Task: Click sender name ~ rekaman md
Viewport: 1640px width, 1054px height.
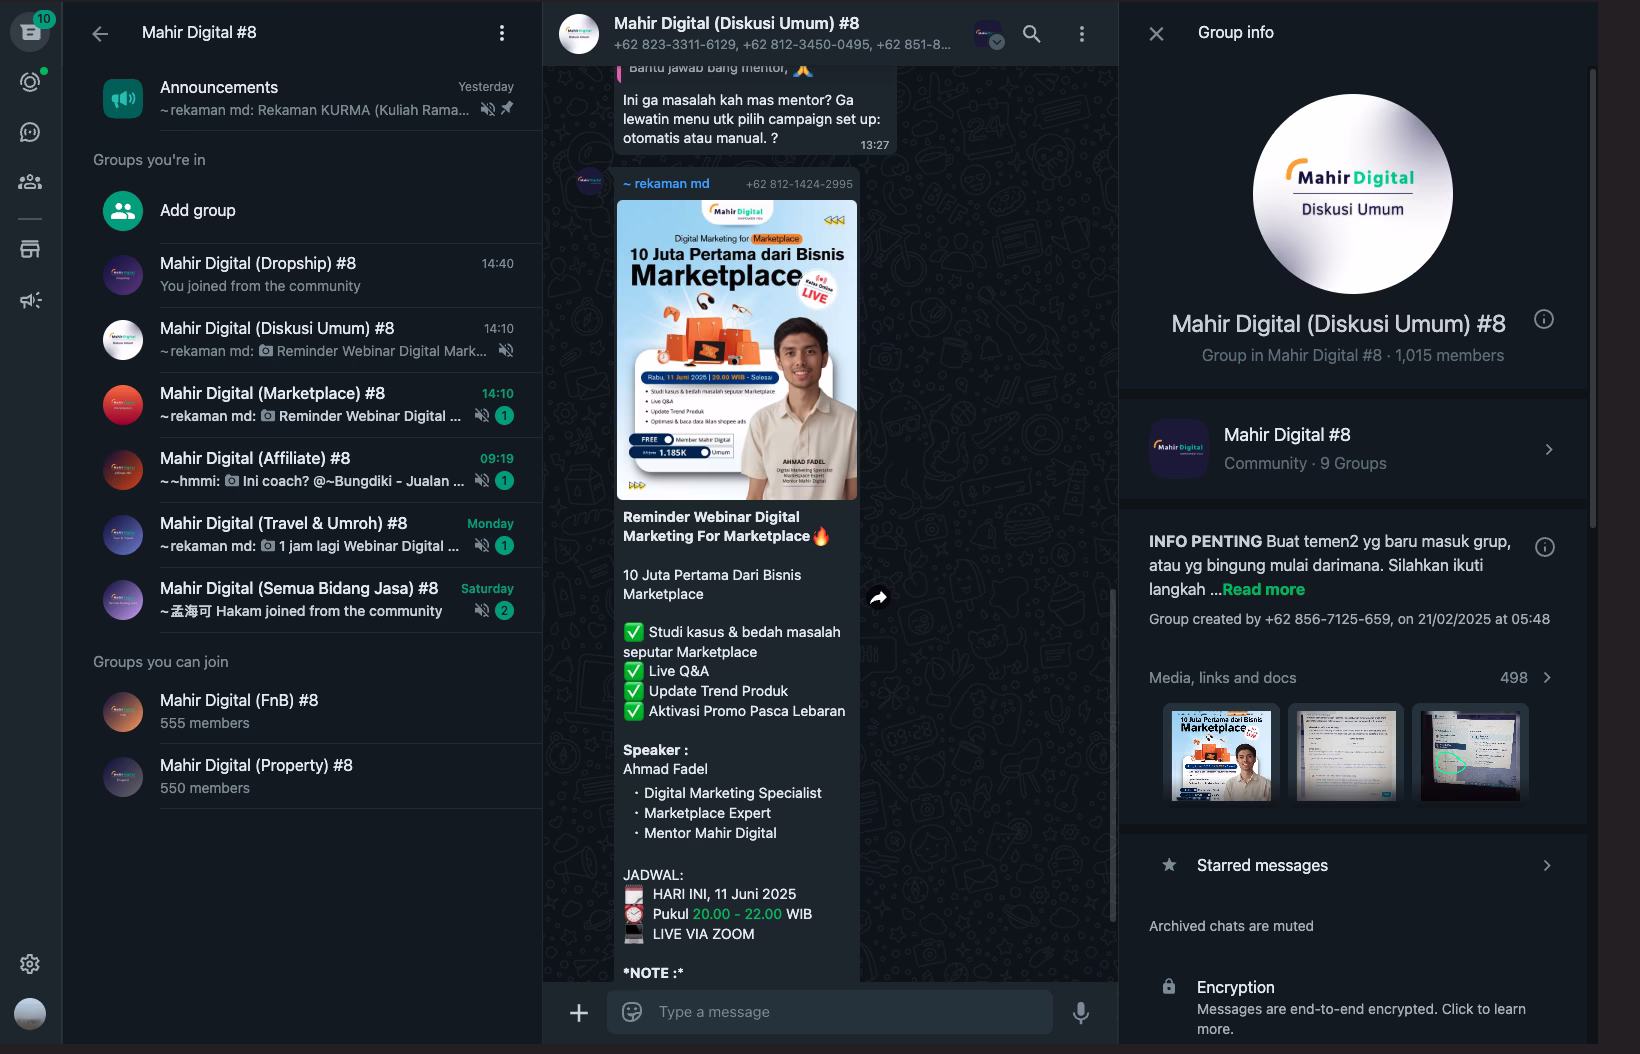Action: click(x=666, y=183)
